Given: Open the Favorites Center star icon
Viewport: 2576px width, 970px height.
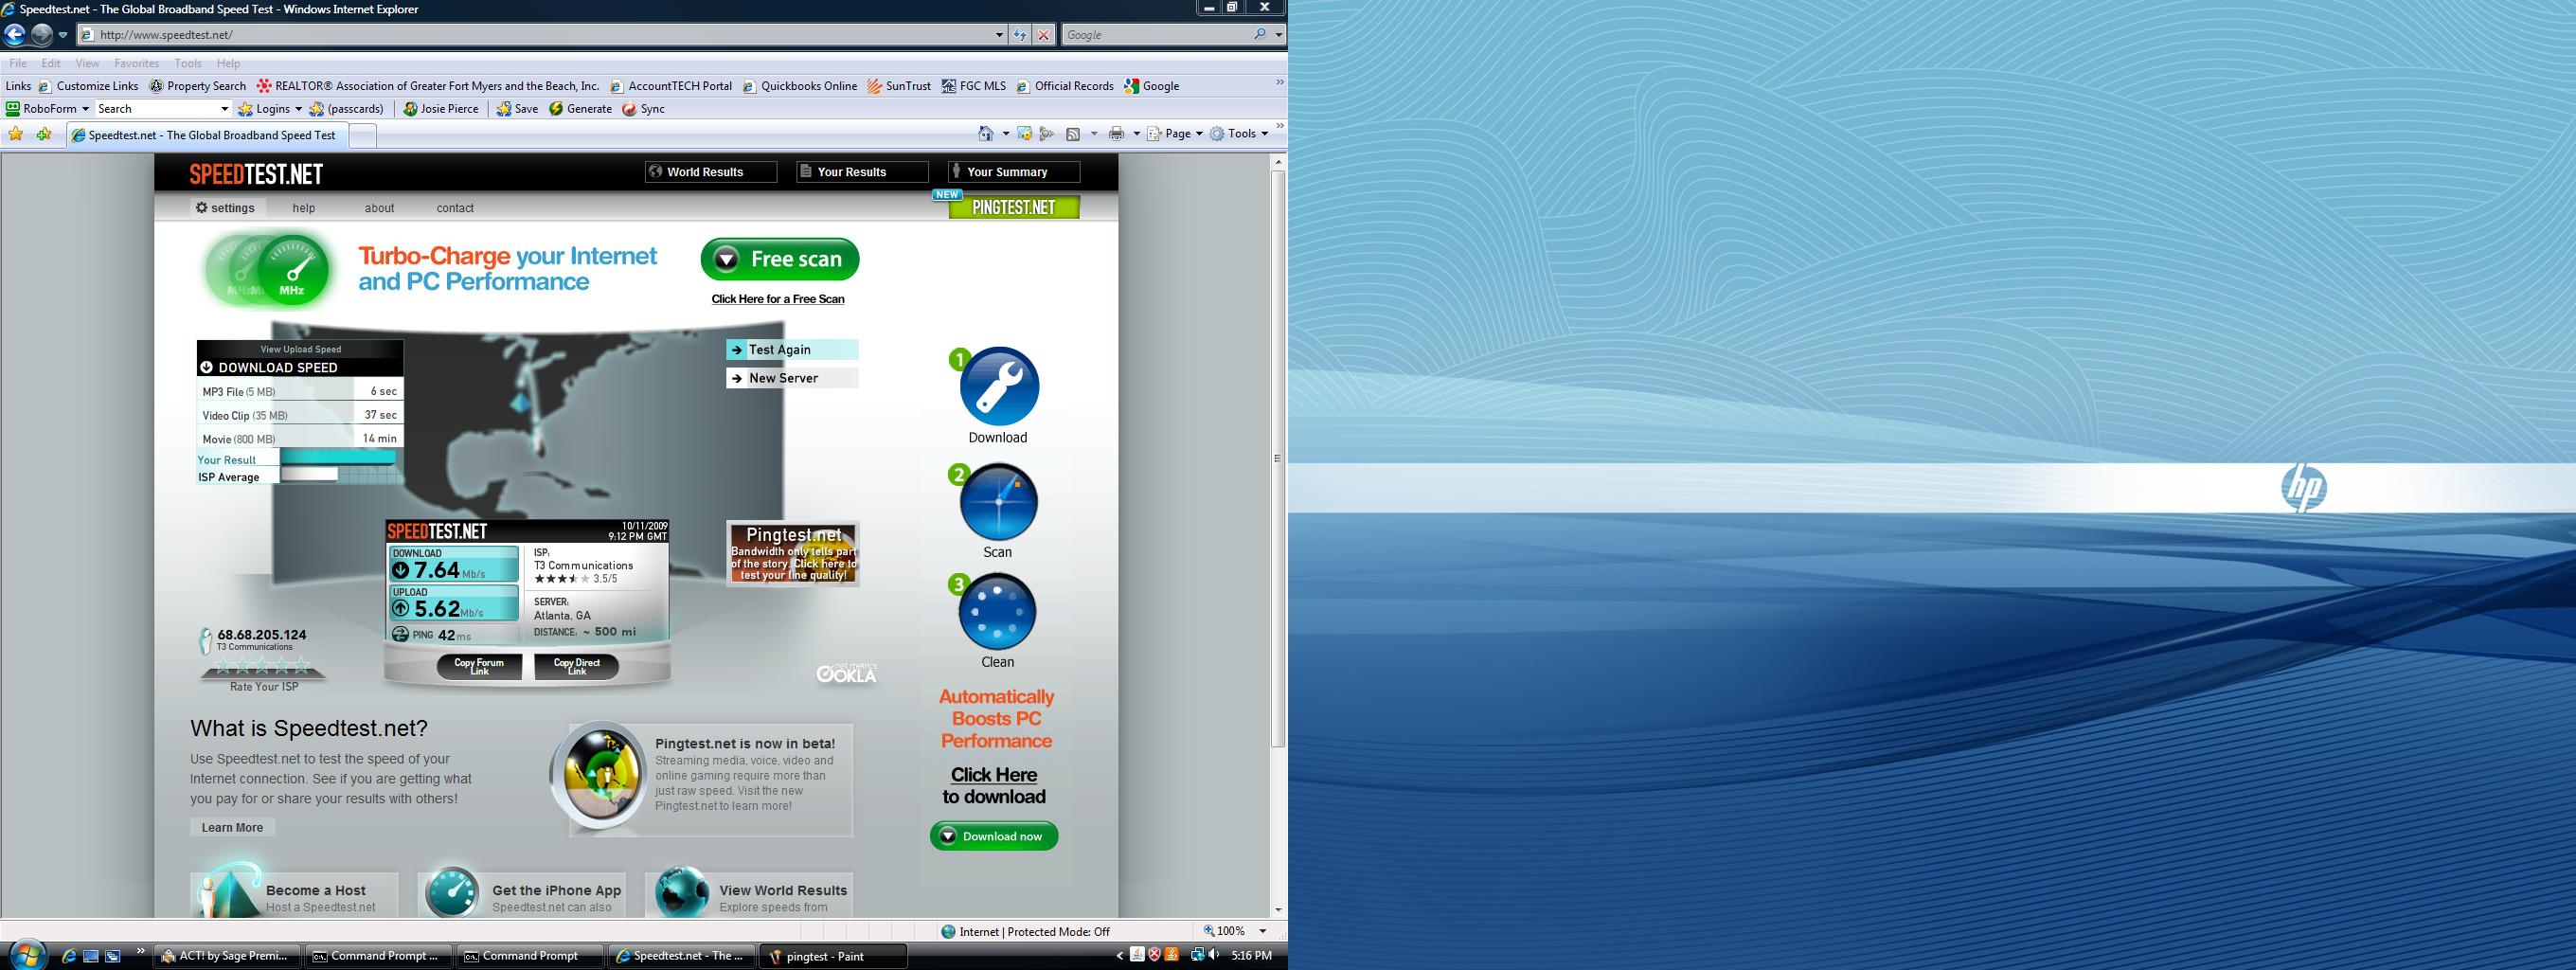Looking at the screenshot, I should (x=16, y=134).
